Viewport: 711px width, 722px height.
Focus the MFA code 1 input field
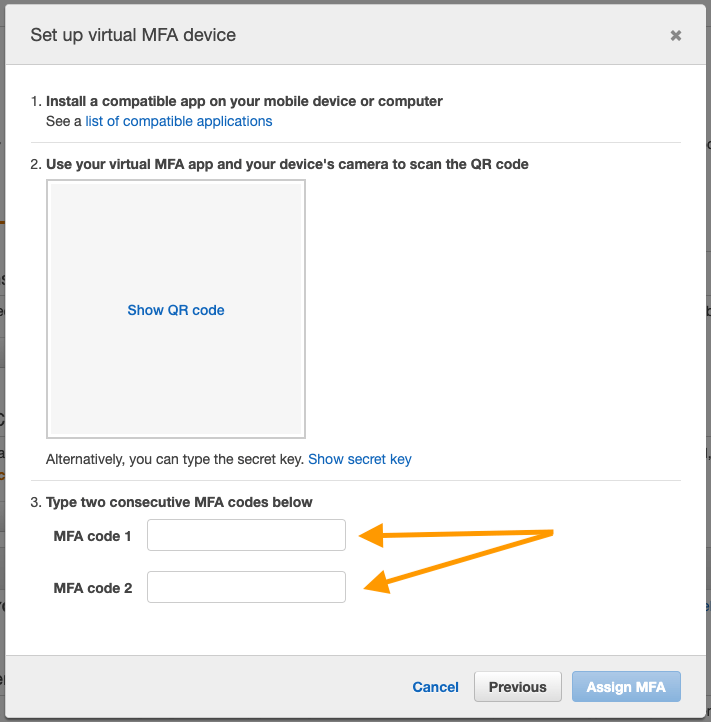pyautogui.click(x=246, y=535)
